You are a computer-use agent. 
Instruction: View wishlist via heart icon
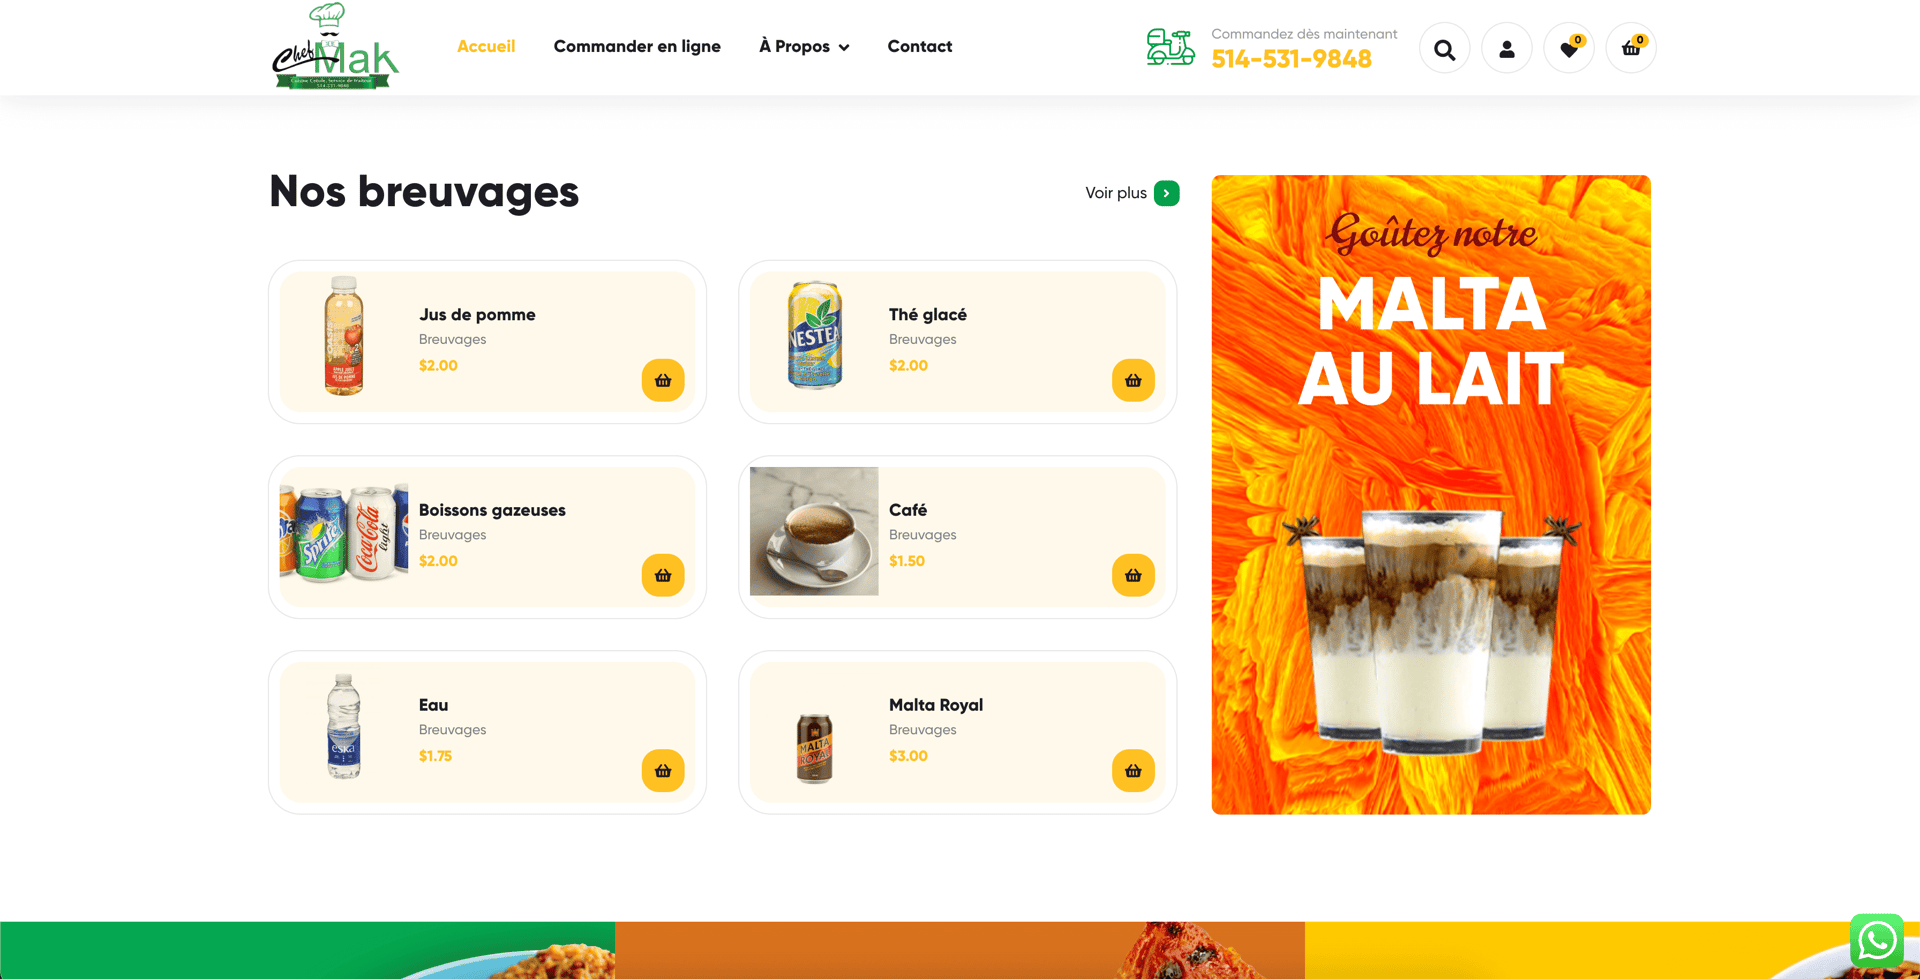coord(1568,48)
